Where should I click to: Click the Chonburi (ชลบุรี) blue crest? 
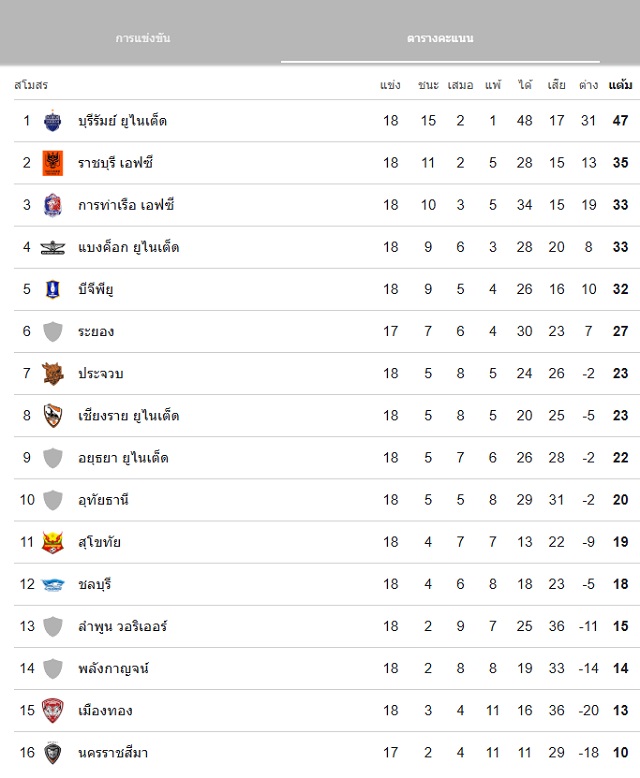pyautogui.click(x=52, y=585)
